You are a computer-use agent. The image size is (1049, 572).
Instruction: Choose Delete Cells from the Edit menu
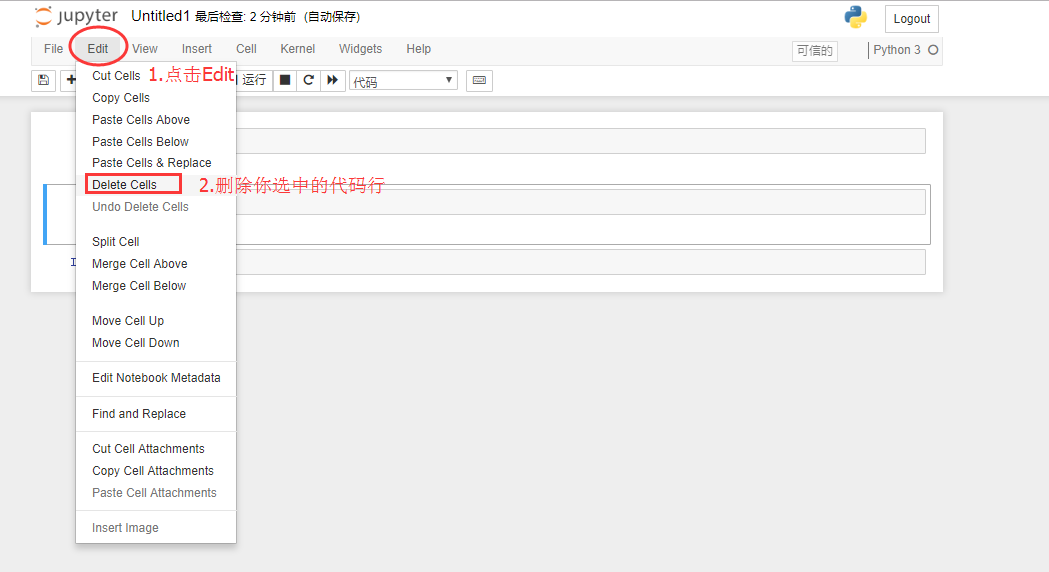click(x=125, y=184)
